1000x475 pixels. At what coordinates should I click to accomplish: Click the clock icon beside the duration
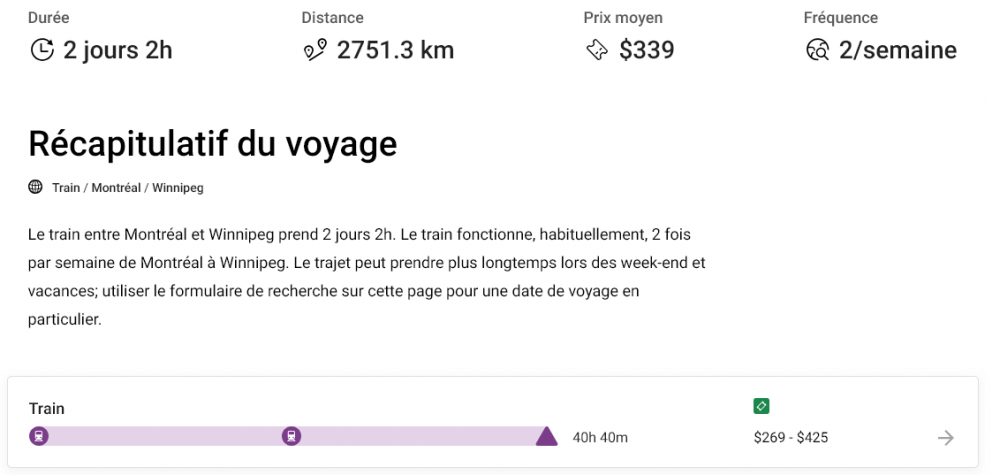click(41, 50)
